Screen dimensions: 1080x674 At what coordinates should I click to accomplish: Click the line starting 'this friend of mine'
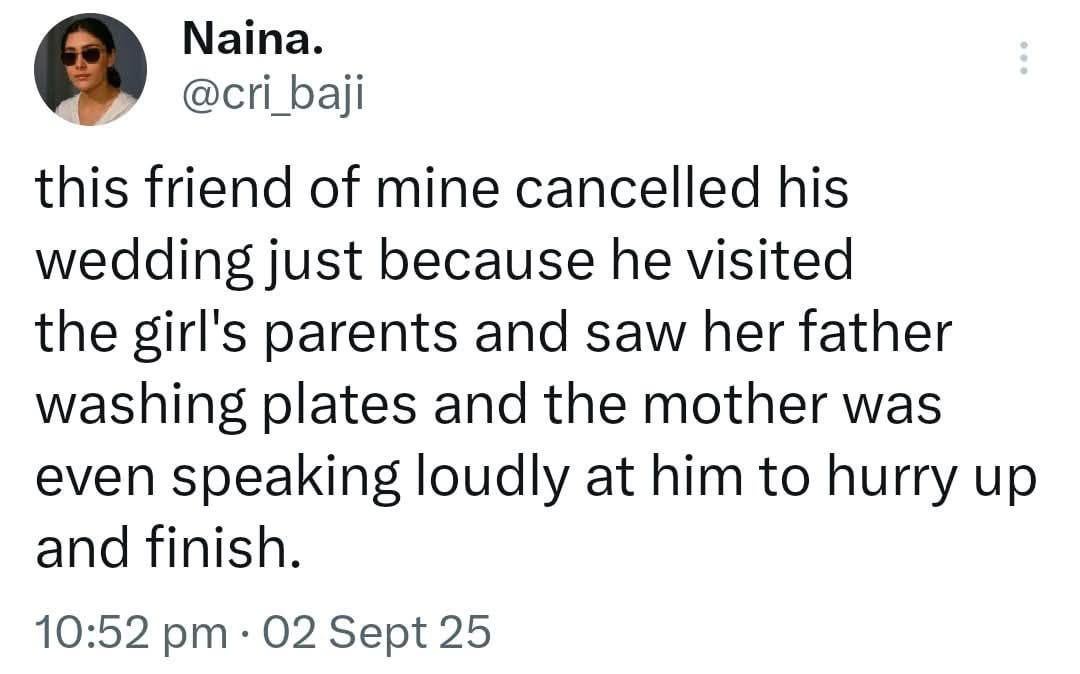[441, 190]
